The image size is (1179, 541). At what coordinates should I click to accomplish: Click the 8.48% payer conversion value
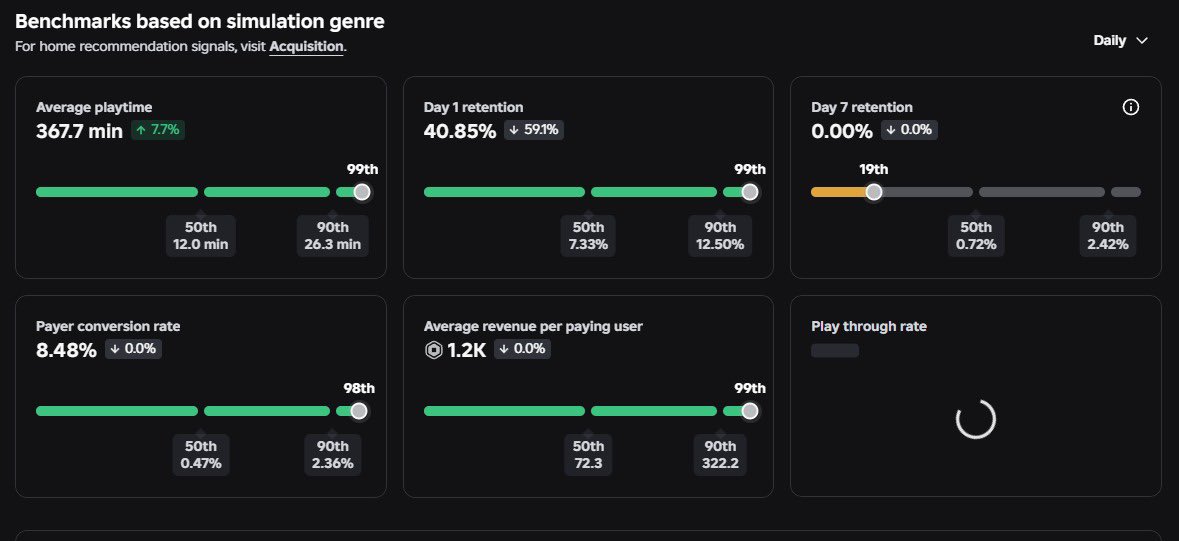click(x=66, y=350)
